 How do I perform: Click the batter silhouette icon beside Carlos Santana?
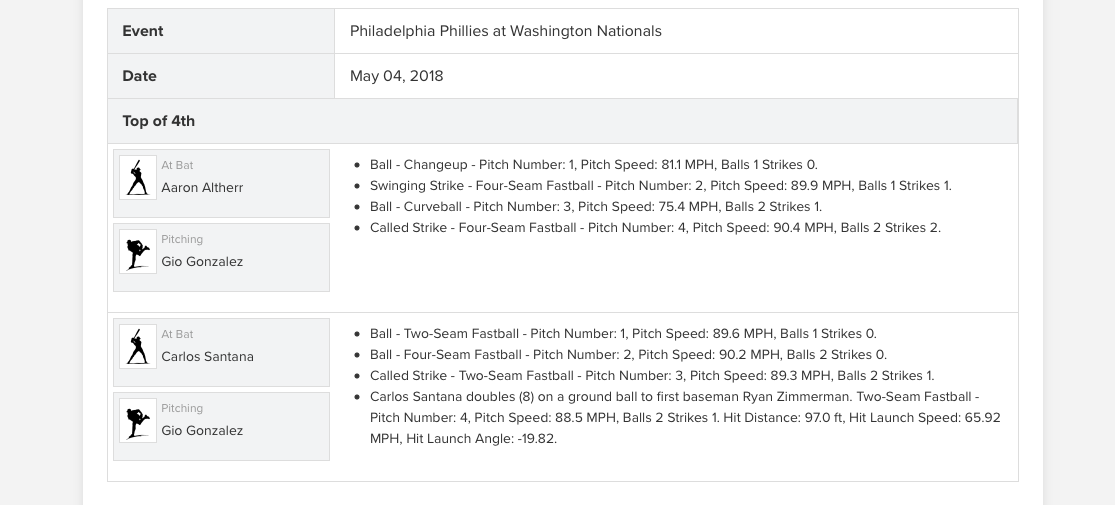coord(138,347)
